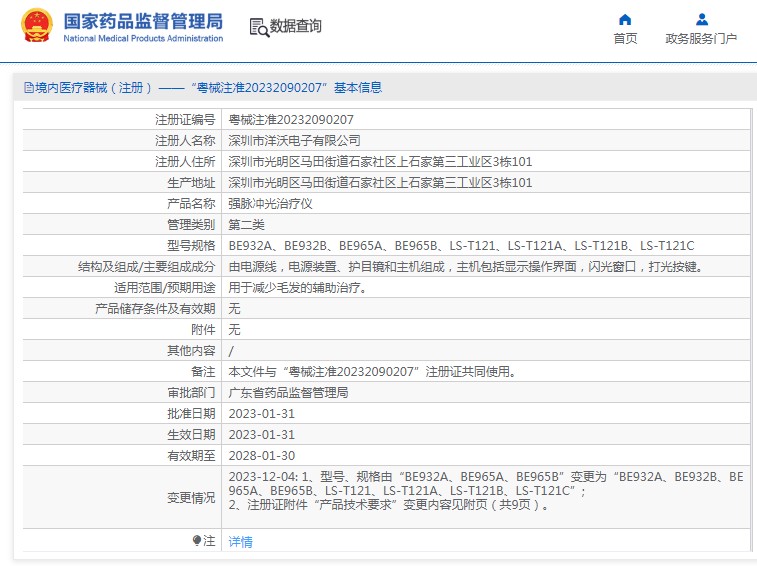The width and height of the screenshot is (757, 566).
Task: Click the 注册证附件 change line
Action: (389, 505)
